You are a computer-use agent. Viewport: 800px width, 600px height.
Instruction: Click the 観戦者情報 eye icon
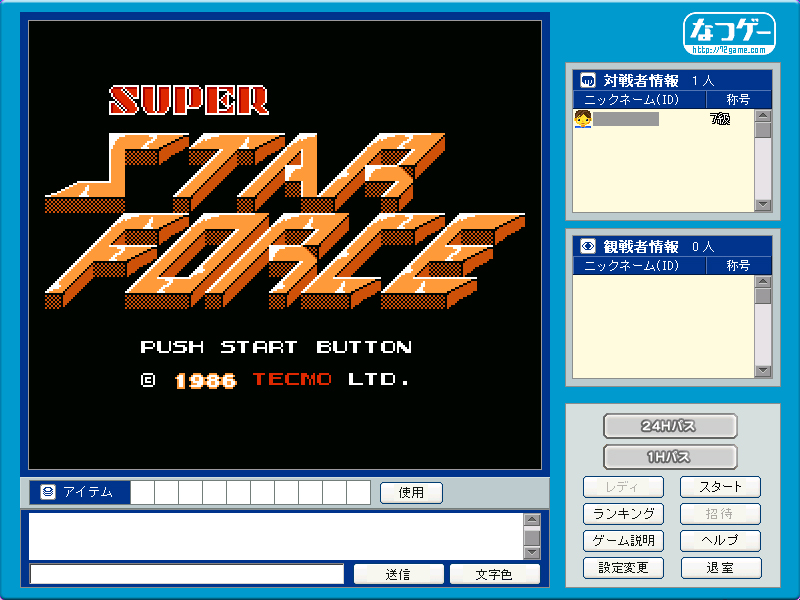(x=588, y=246)
